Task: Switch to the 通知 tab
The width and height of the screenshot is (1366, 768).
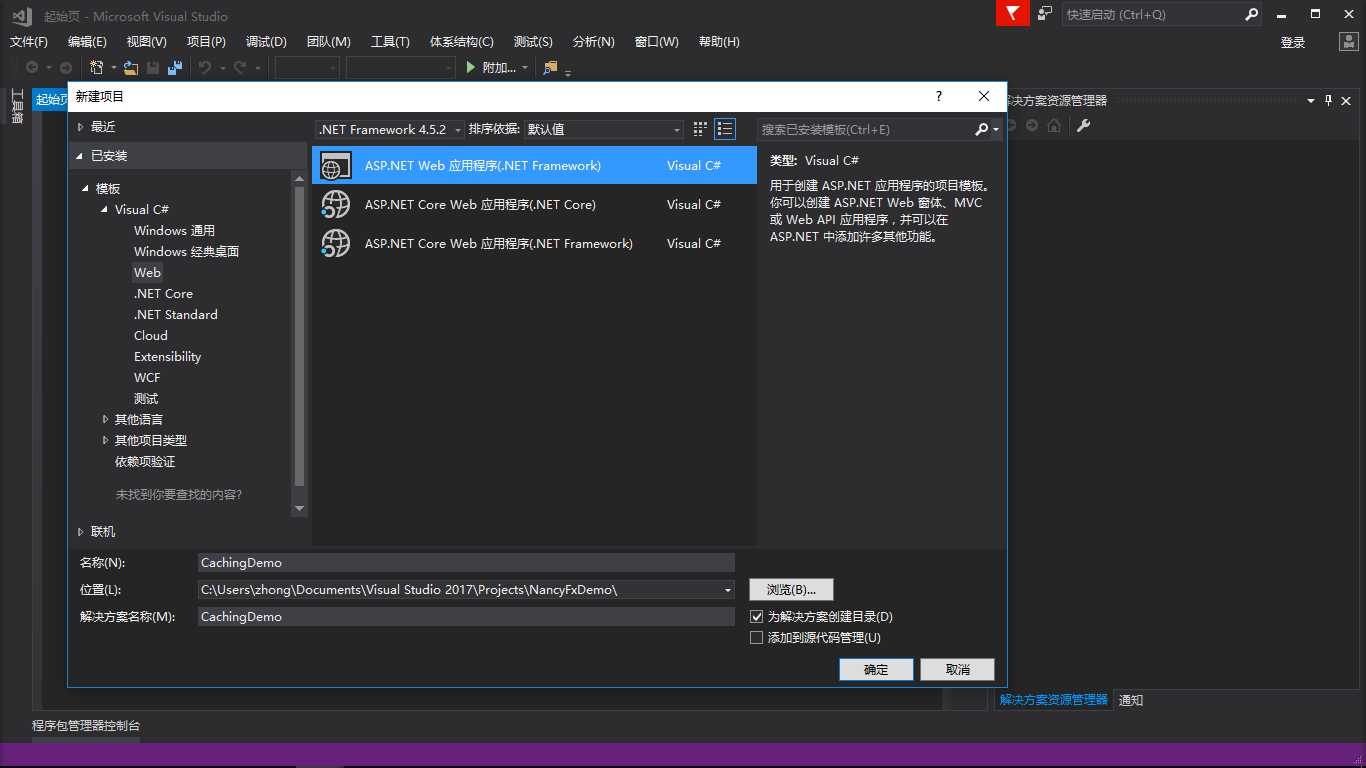Action: coord(1131,700)
